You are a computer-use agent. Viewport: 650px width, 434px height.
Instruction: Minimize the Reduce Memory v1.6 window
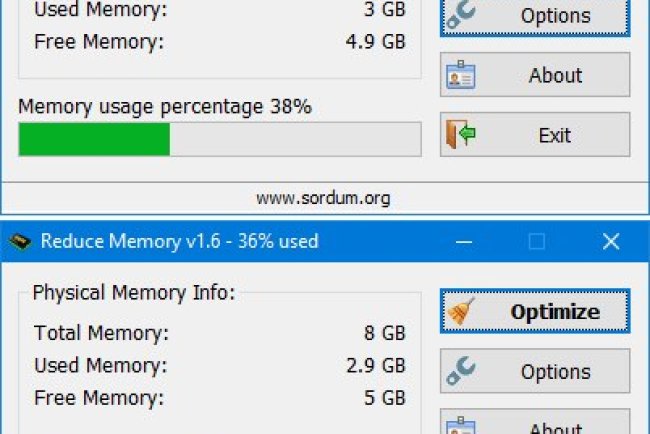tap(463, 241)
